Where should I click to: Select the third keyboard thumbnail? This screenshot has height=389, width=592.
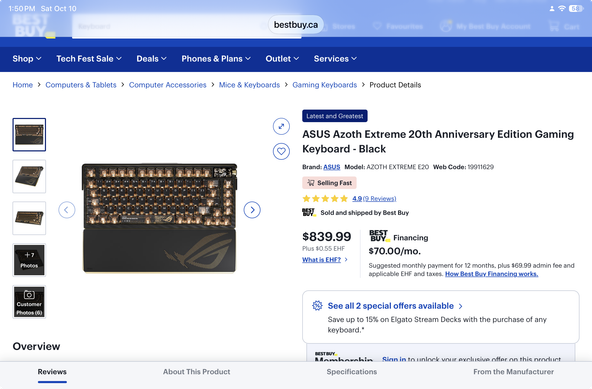[29, 218]
